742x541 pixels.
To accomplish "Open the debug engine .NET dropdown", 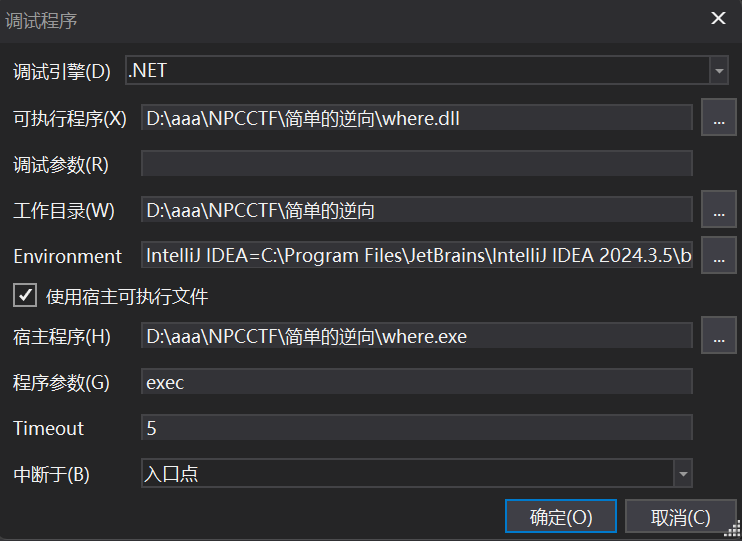I will [718, 71].
